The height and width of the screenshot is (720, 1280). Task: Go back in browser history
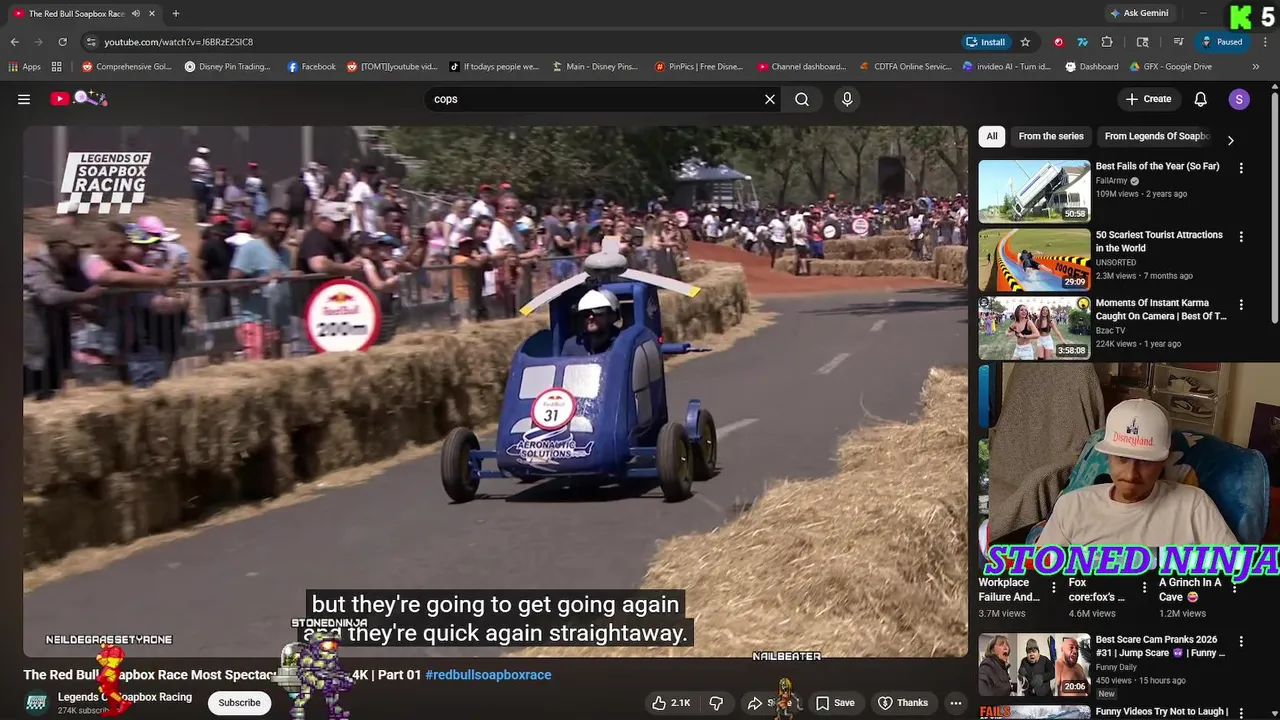coord(14,42)
